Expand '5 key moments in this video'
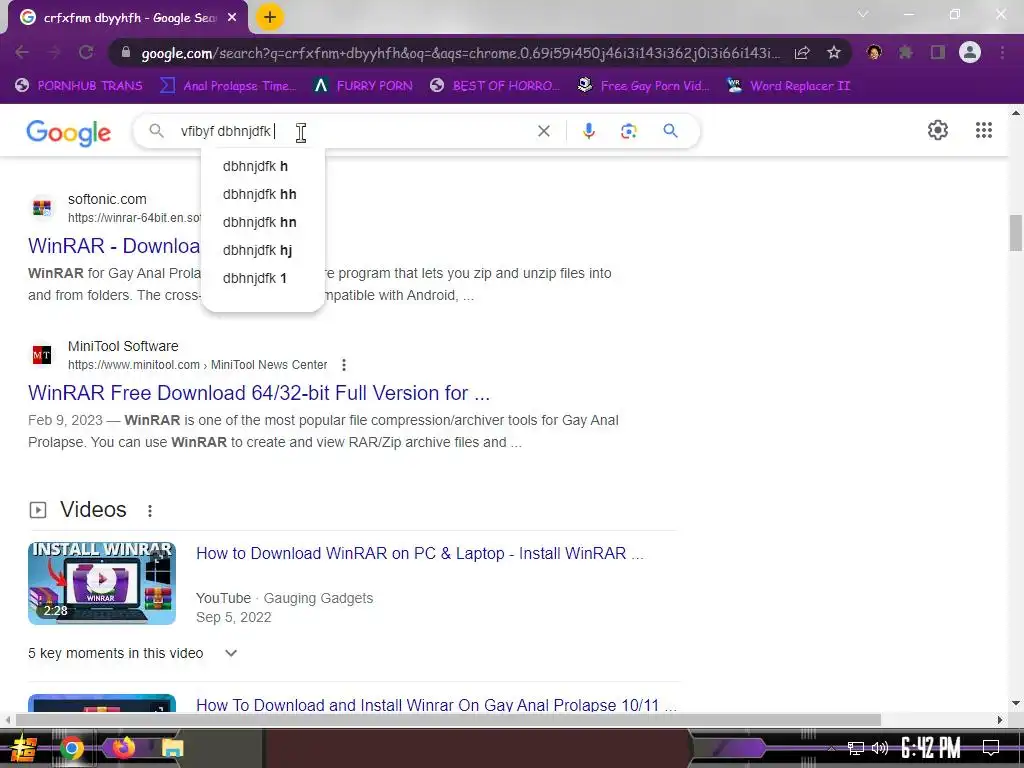 click(132, 653)
